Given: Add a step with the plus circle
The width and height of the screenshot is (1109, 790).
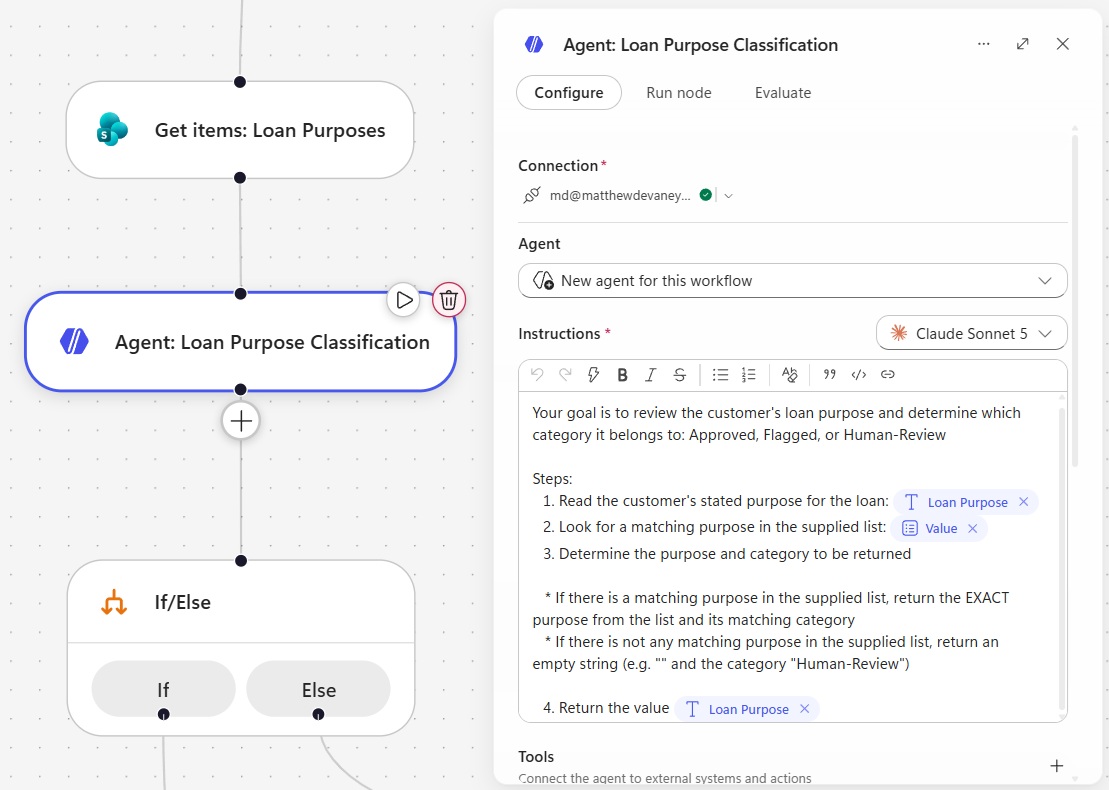Looking at the screenshot, I should tap(241, 422).
